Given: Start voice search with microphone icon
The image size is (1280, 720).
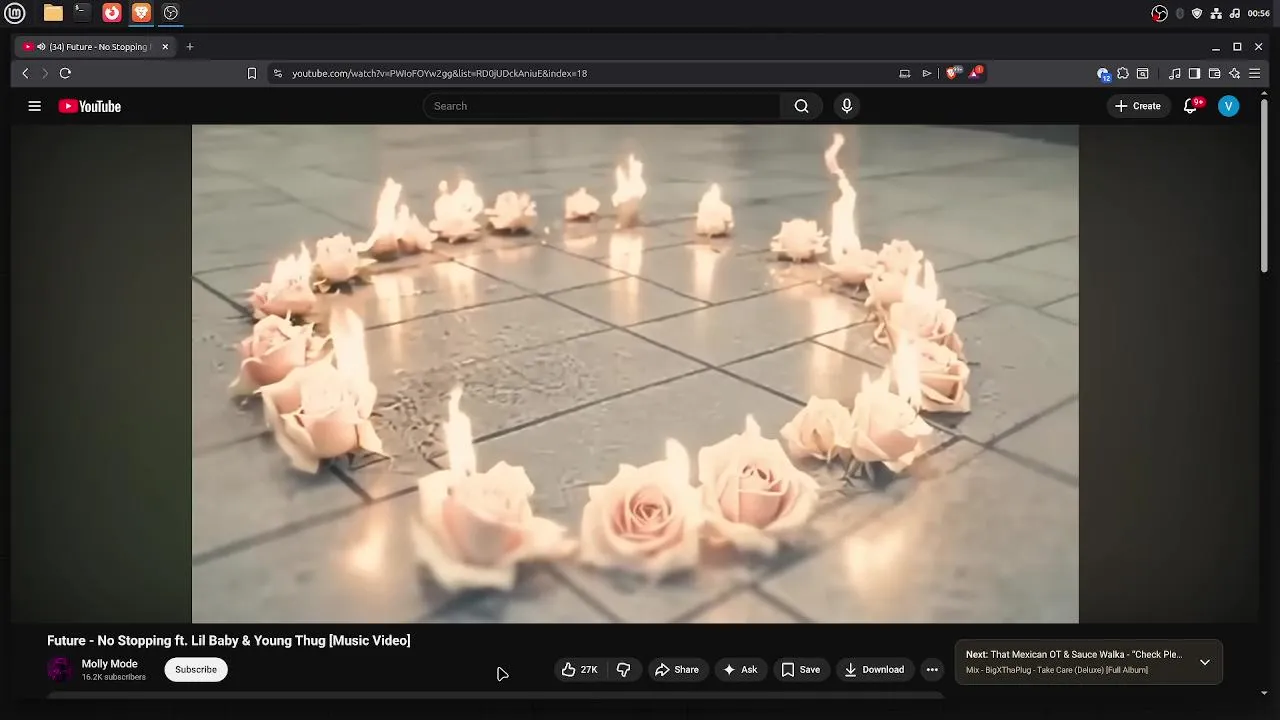Looking at the screenshot, I should 847,106.
